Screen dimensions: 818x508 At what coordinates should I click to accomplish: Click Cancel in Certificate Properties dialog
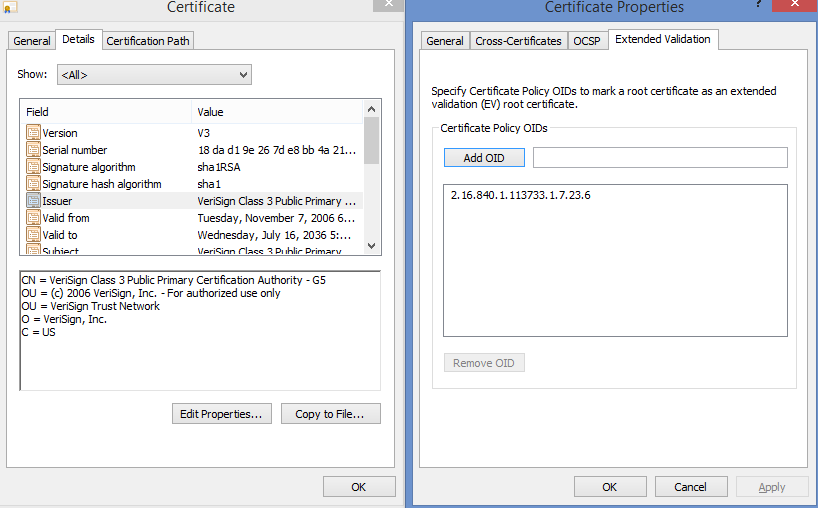point(691,487)
